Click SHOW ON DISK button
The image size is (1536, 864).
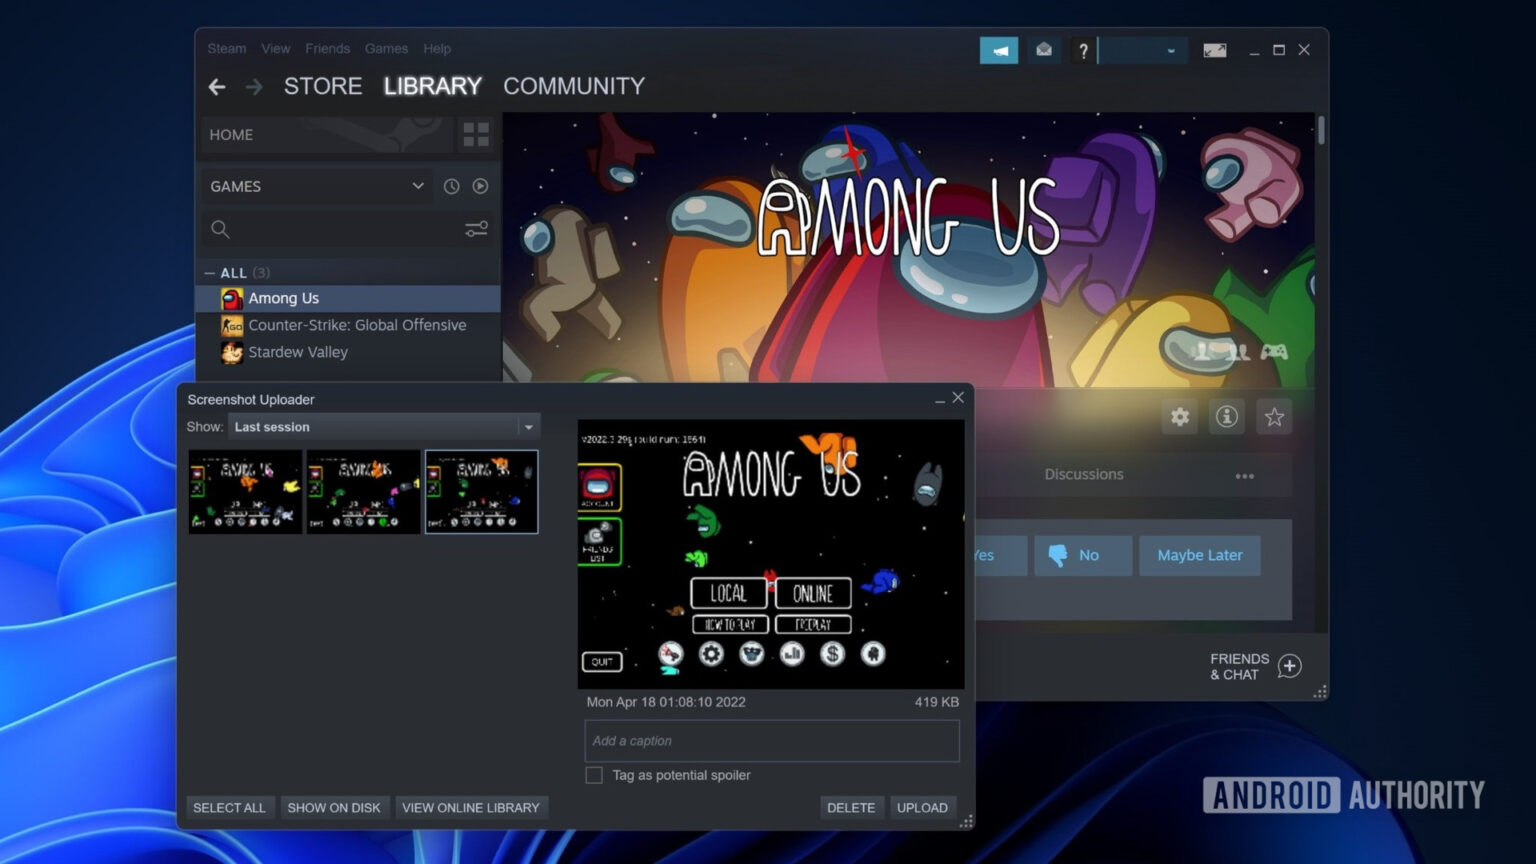[334, 808]
